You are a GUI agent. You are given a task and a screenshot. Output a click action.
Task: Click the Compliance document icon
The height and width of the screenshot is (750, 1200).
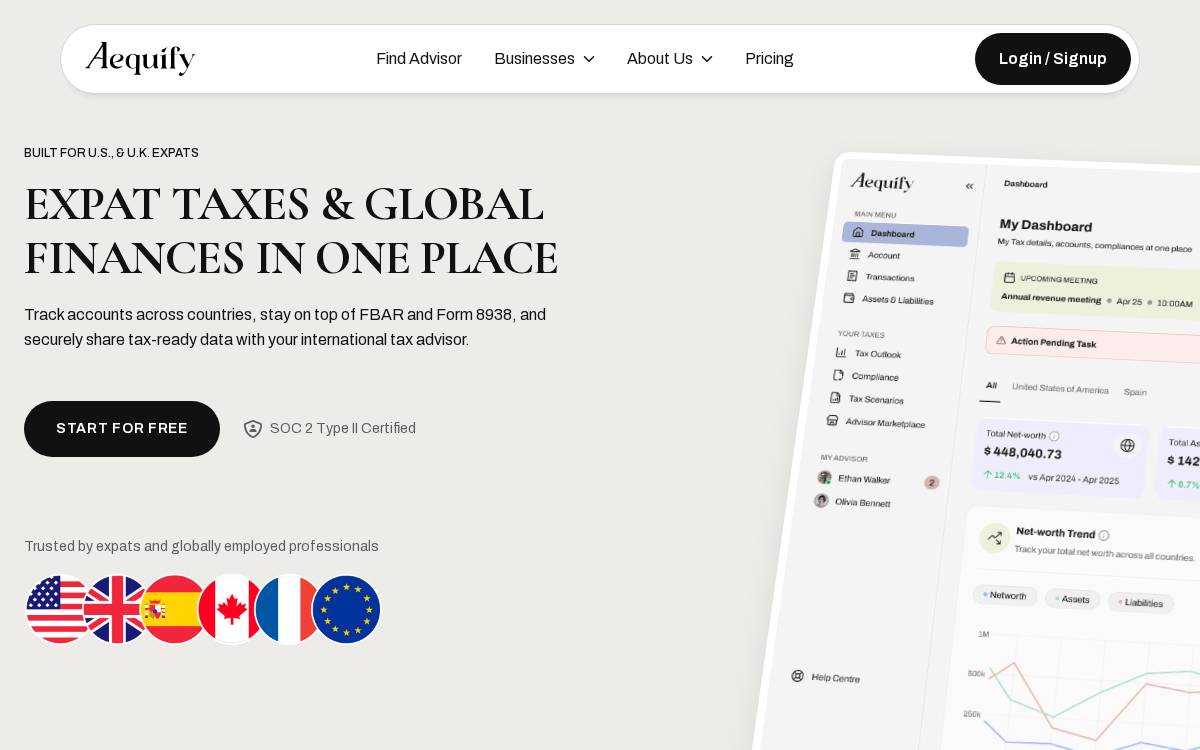838,375
